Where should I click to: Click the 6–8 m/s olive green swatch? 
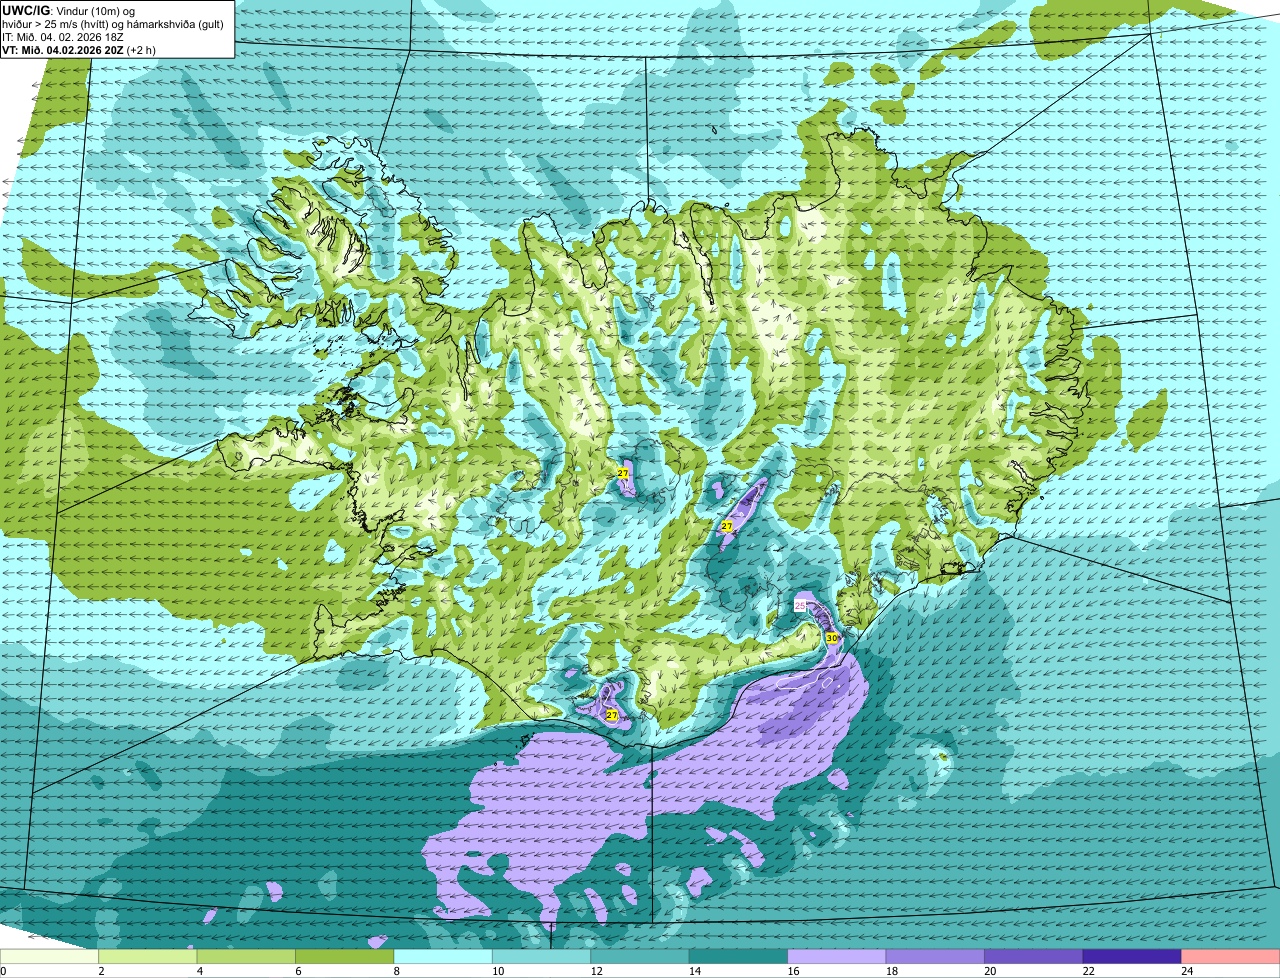345,957
